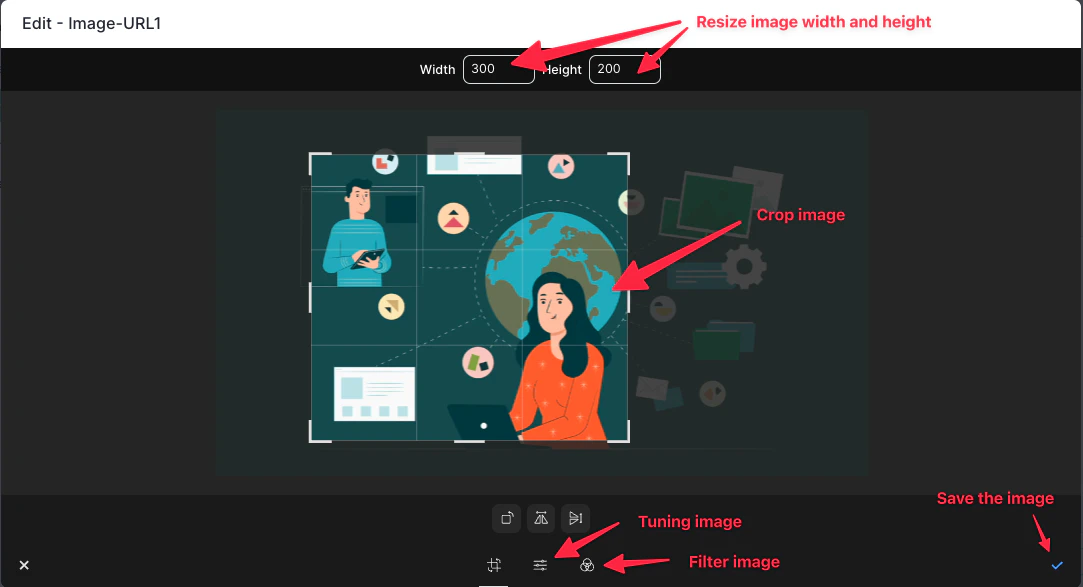Open the Tuning adjustments panel
The width and height of the screenshot is (1083, 587).
click(x=540, y=564)
